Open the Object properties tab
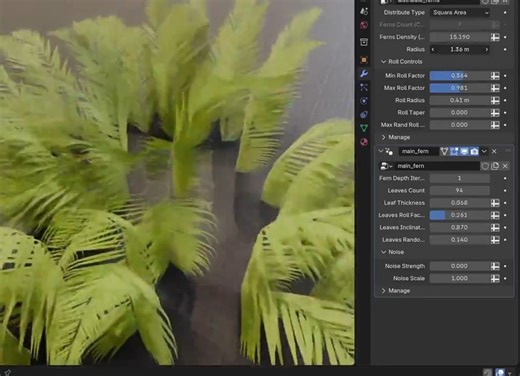Screen dimensions: 520x376 click(x=364, y=60)
